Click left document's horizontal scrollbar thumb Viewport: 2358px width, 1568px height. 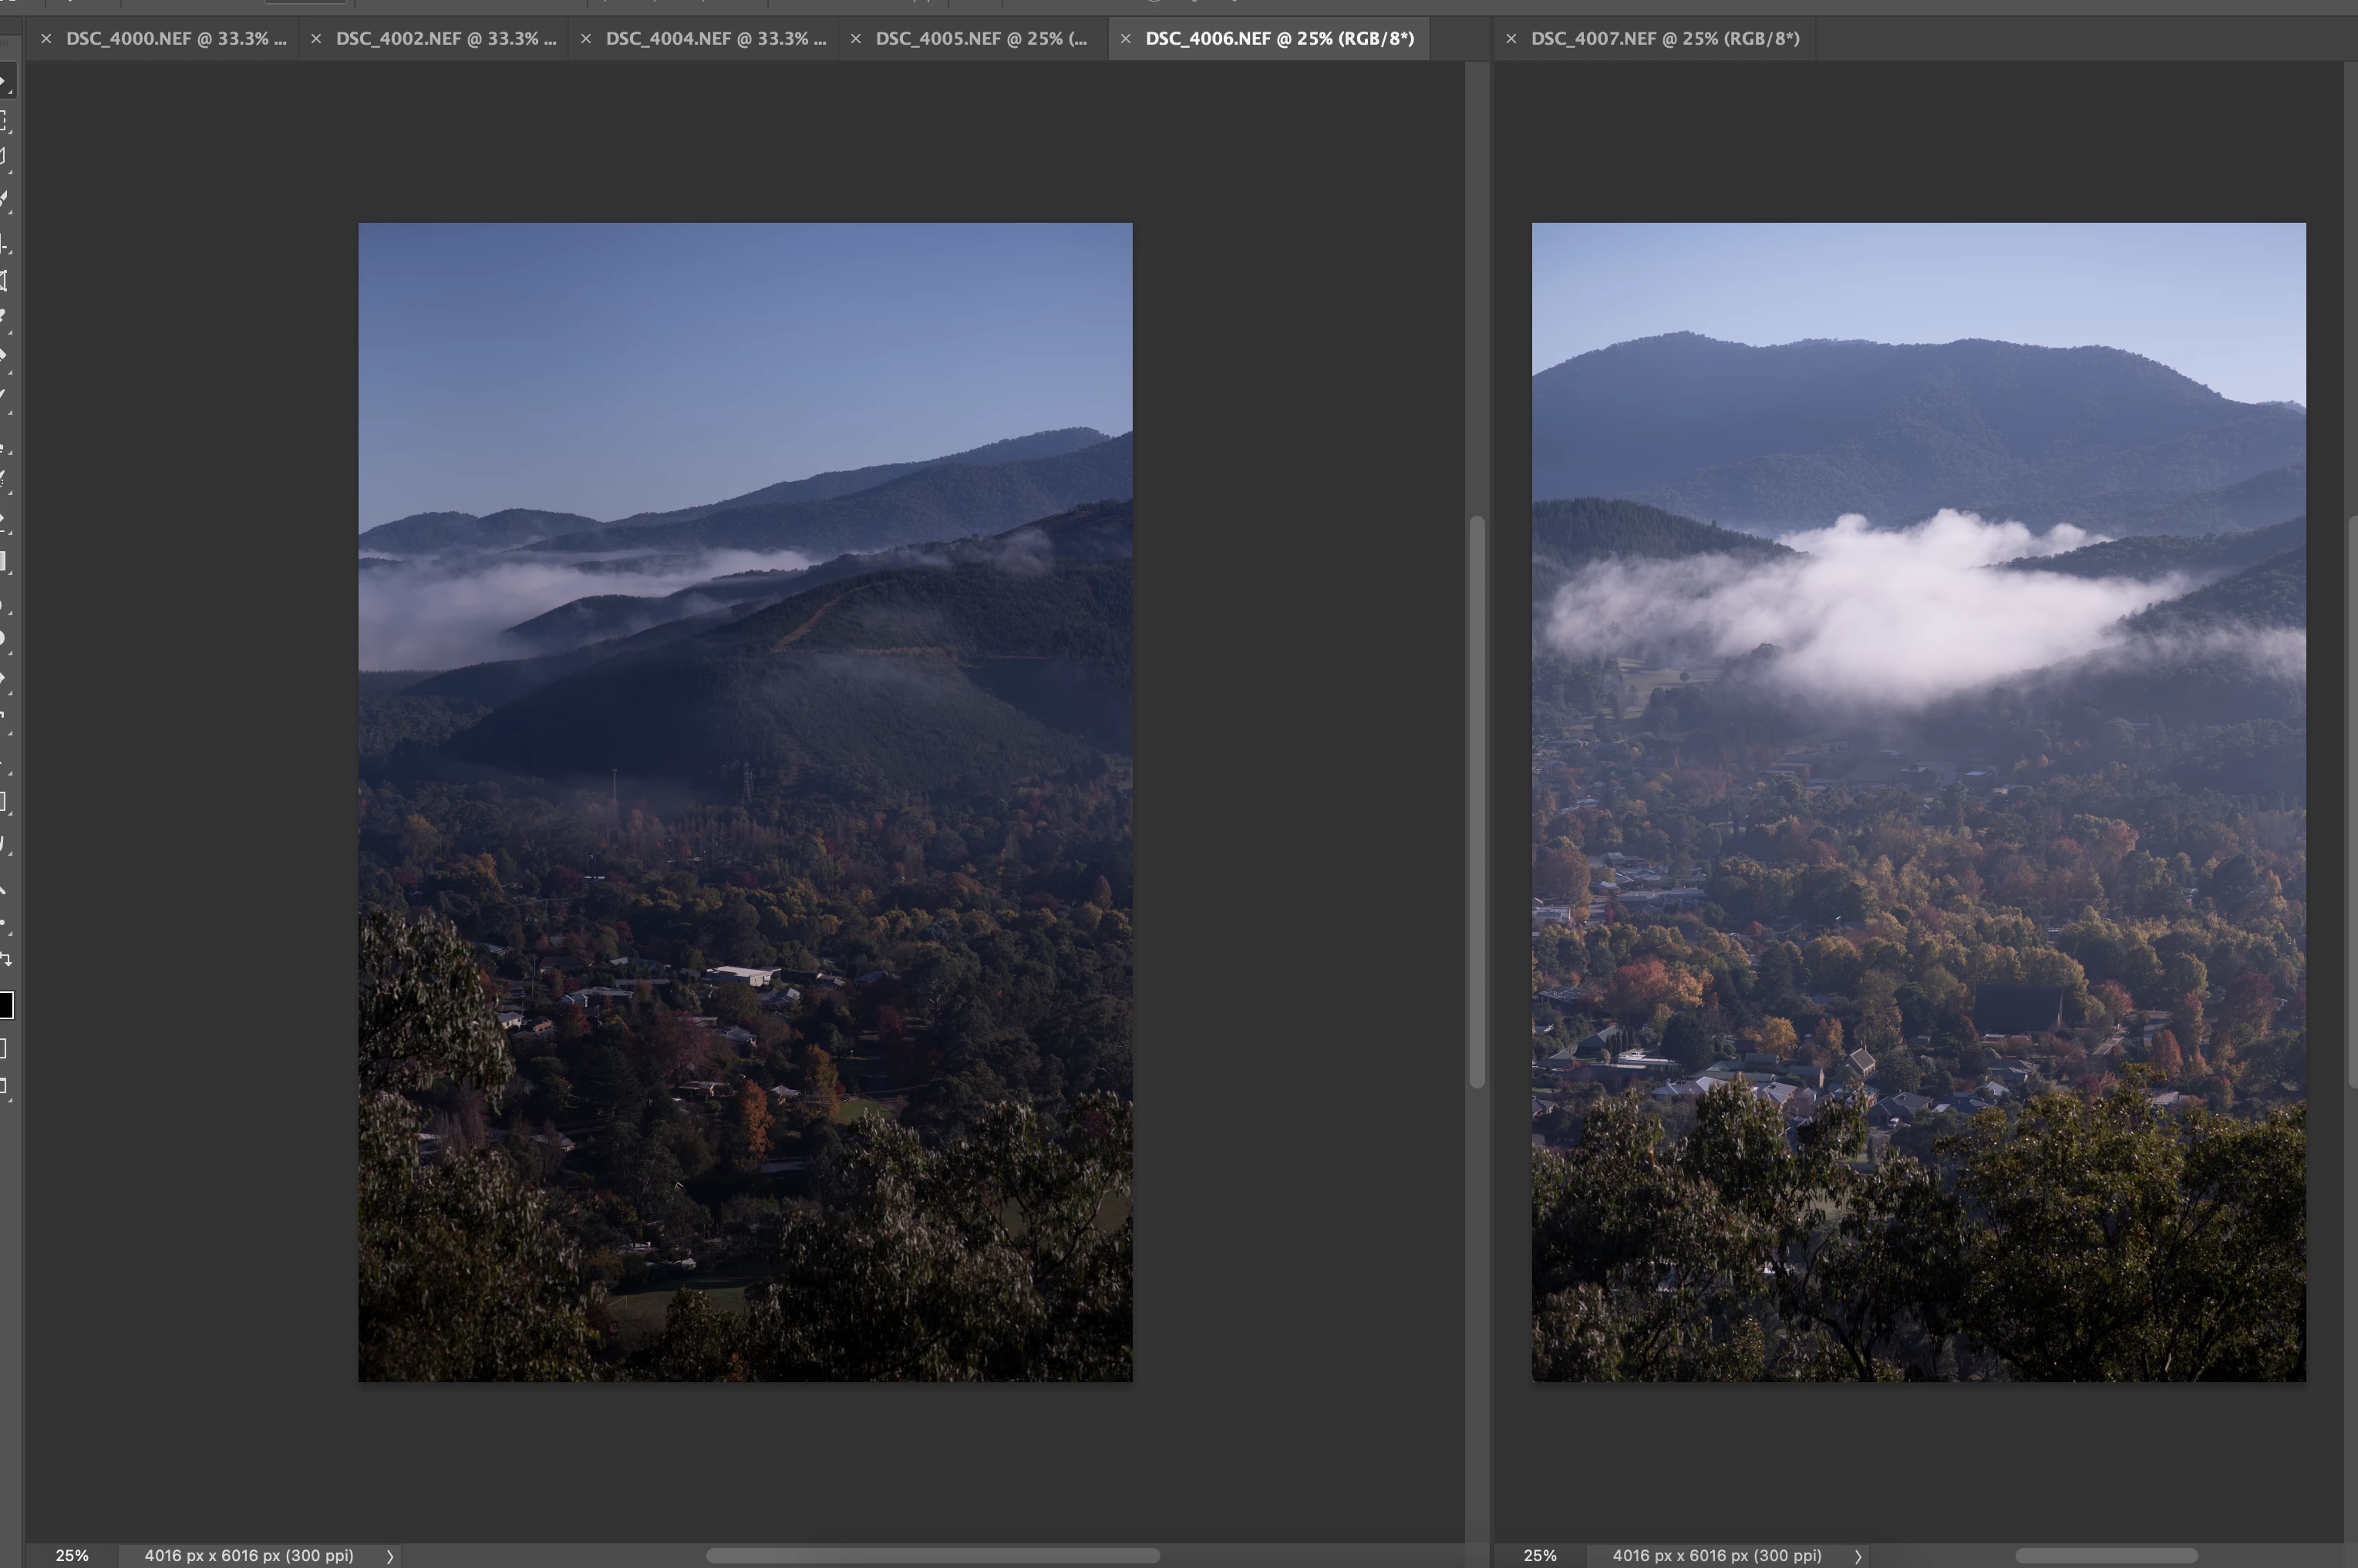point(932,1556)
